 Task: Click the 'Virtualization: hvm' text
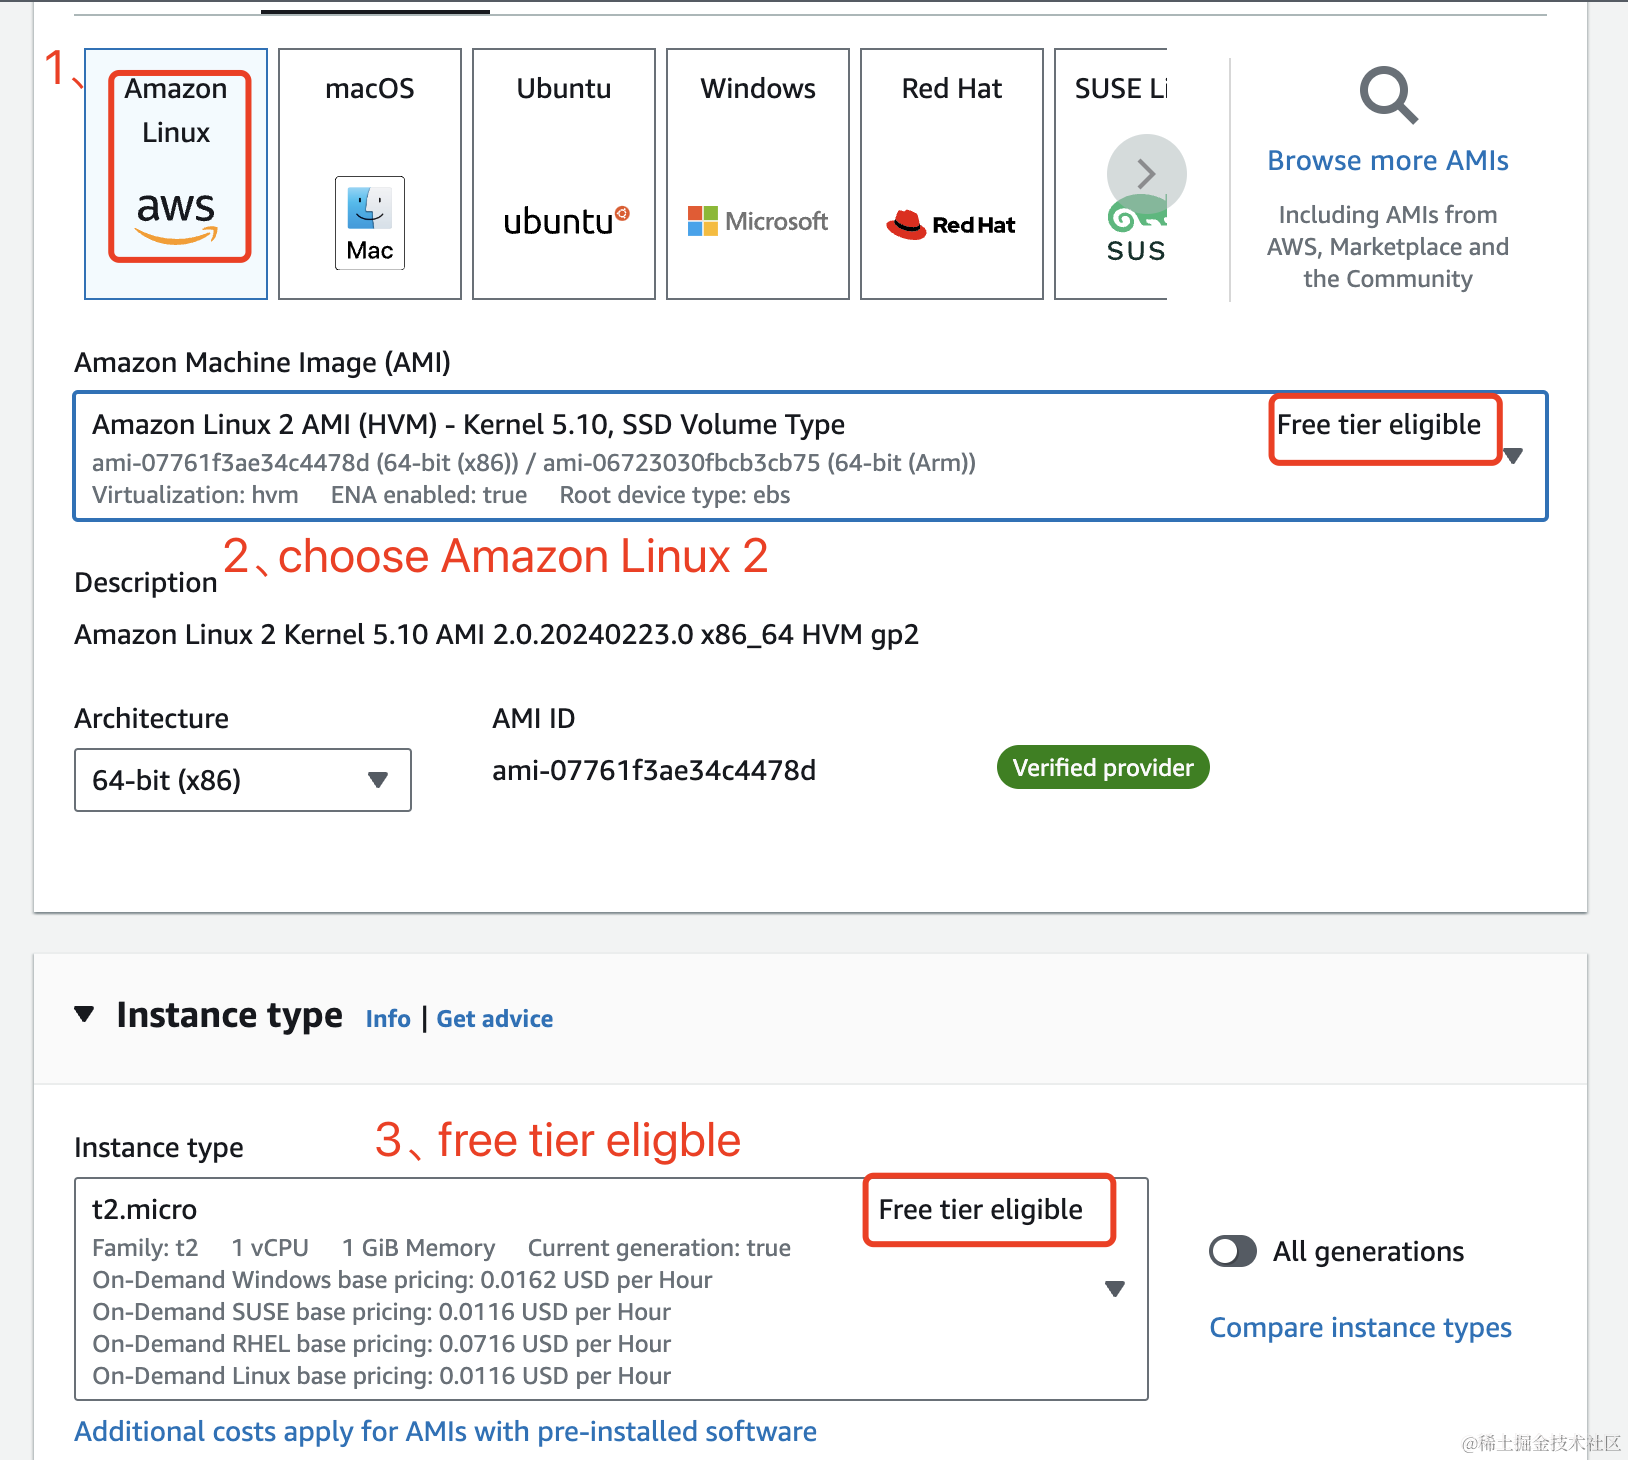[x=195, y=495]
